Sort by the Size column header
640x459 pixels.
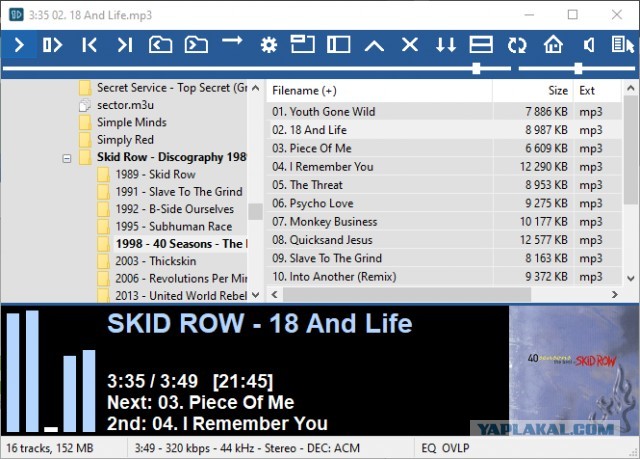click(533, 91)
